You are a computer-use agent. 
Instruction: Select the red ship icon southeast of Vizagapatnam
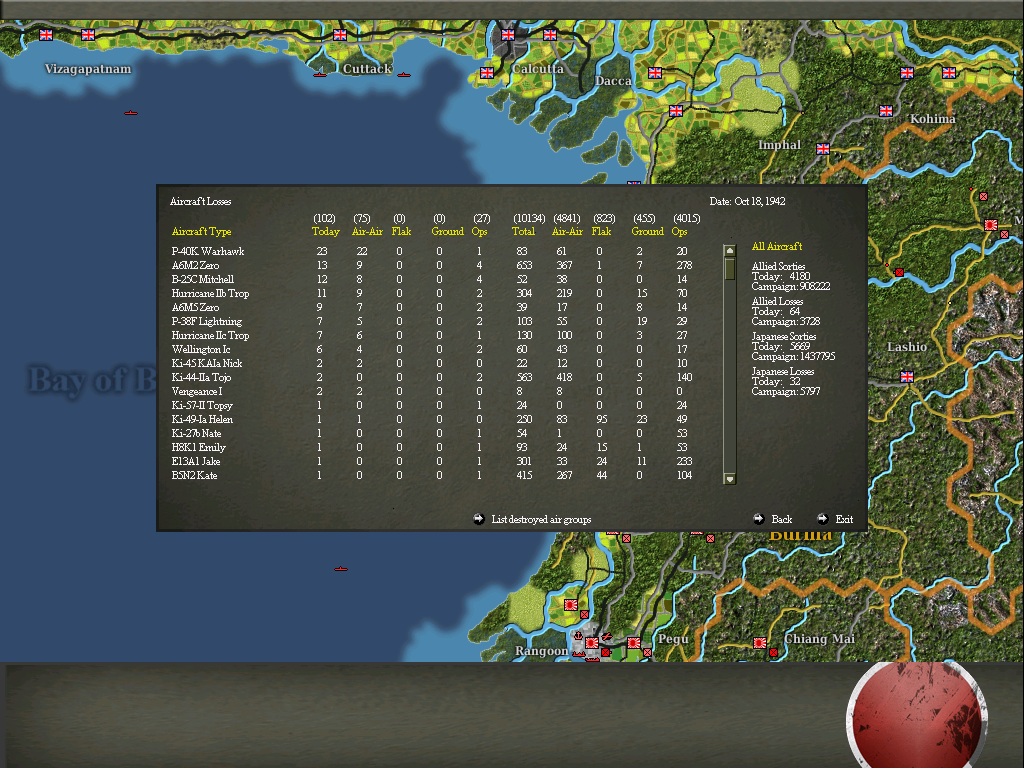(x=131, y=113)
